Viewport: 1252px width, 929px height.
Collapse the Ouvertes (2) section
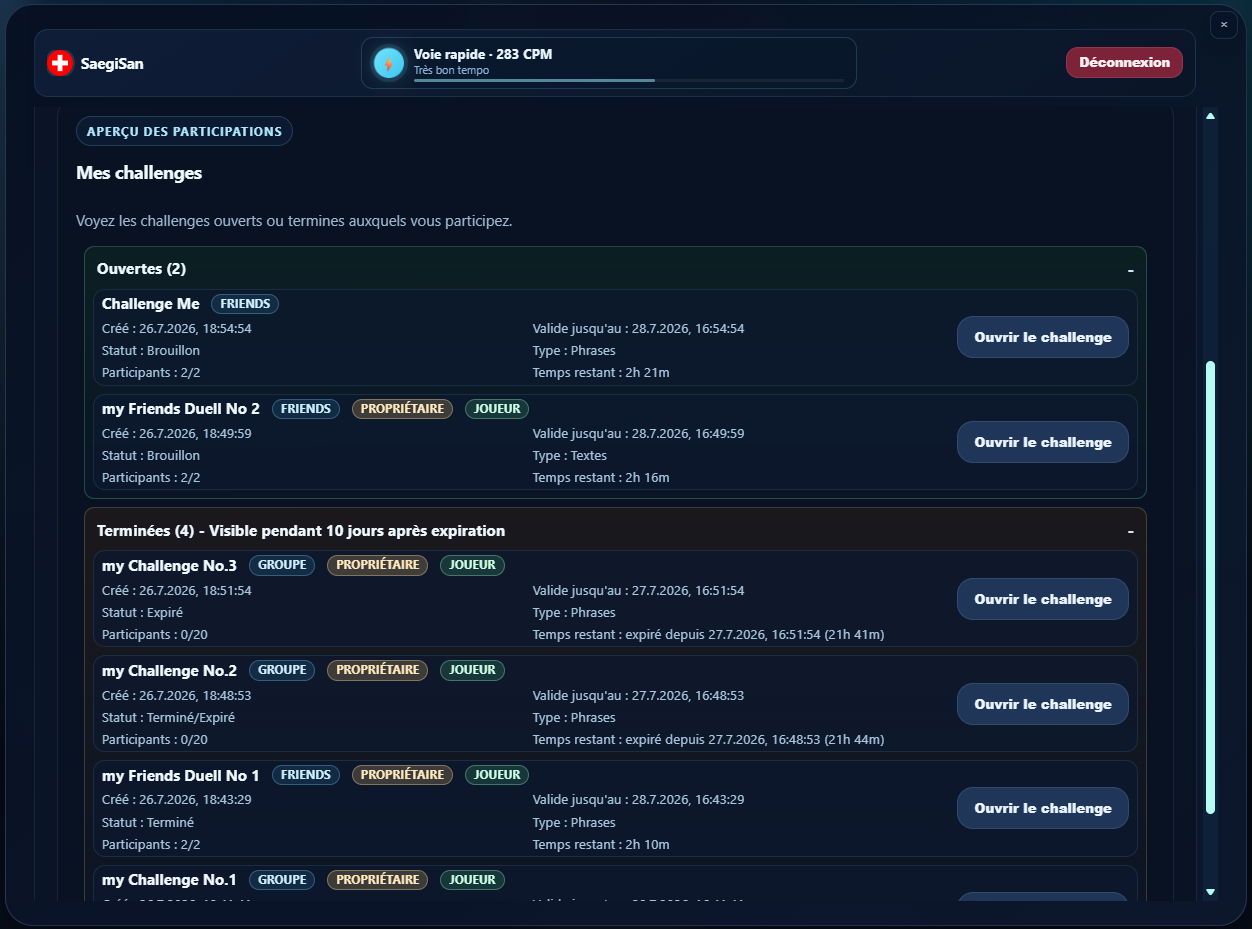1130,270
